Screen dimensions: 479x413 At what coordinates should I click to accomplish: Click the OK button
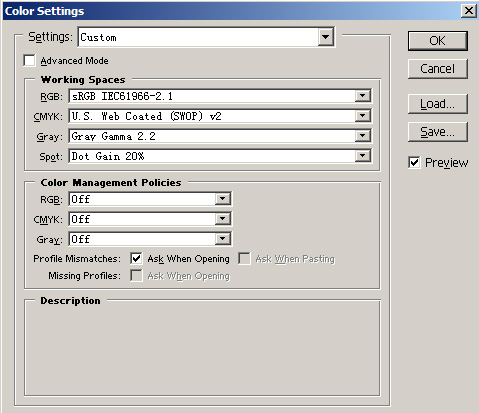(438, 41)
